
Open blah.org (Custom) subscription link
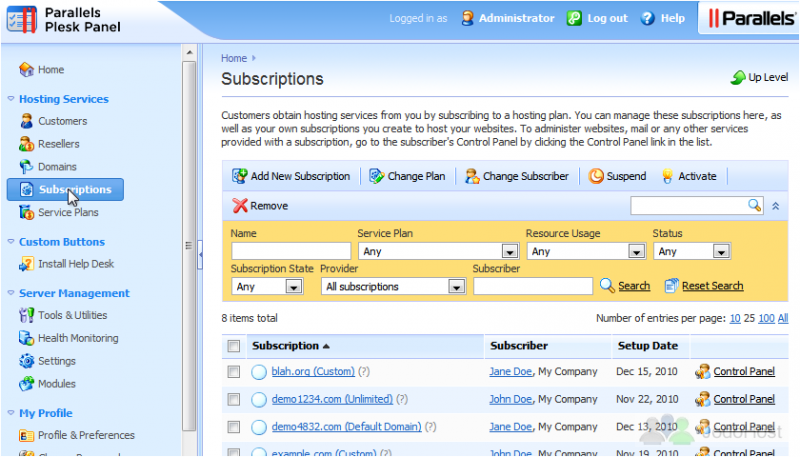(313, 371)
